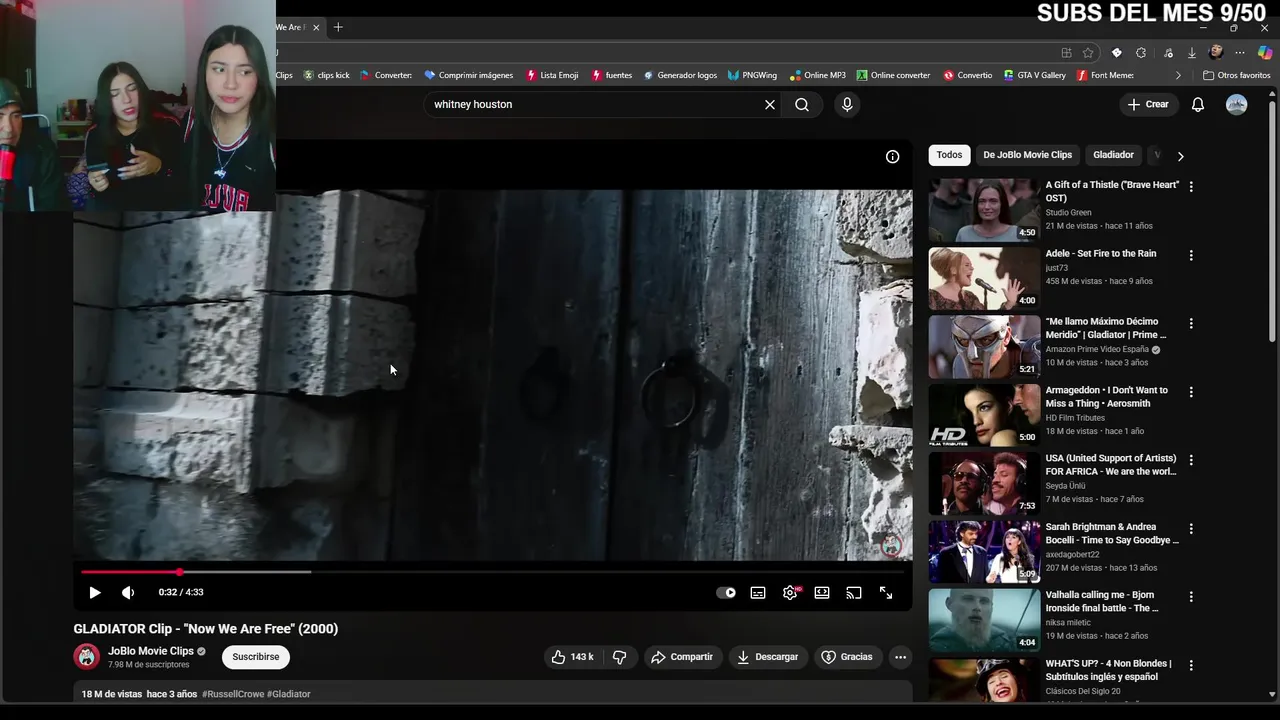Open A Gift of a Thistle thumbnail
Image resolution: width=1280 pixels, height=720 pixels.
click(x=984, y=210)
